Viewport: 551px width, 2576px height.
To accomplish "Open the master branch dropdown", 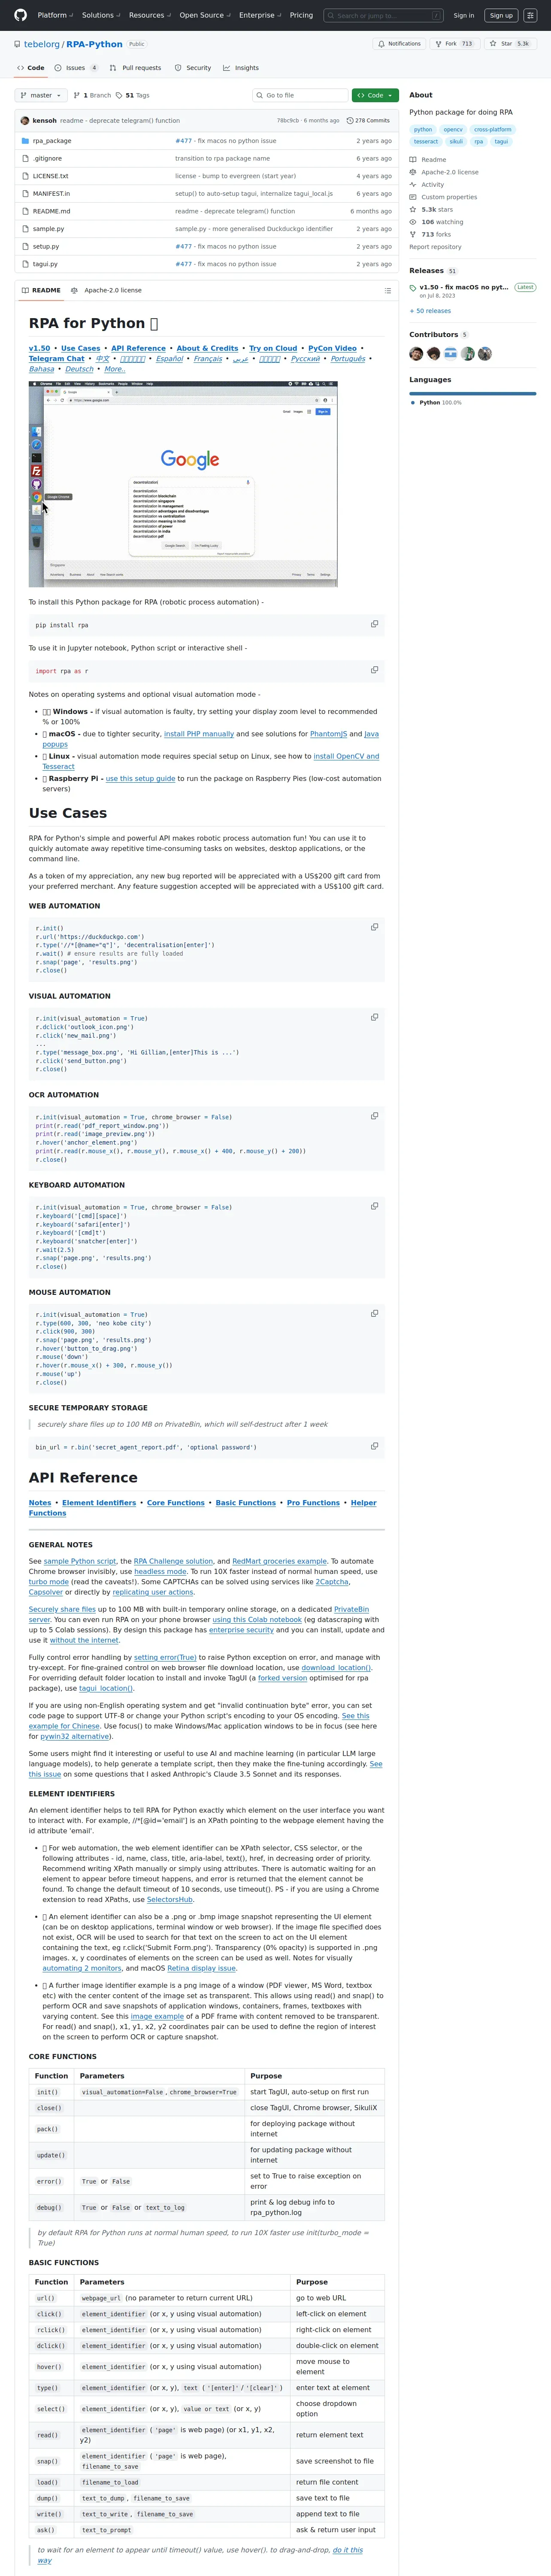I will (41, 95).
